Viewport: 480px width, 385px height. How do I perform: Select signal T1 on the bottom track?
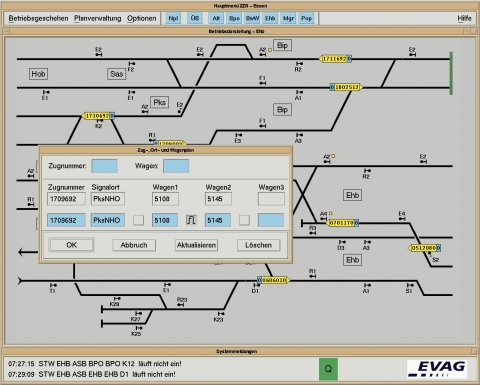pyautogui.click(x=53, y=285)
